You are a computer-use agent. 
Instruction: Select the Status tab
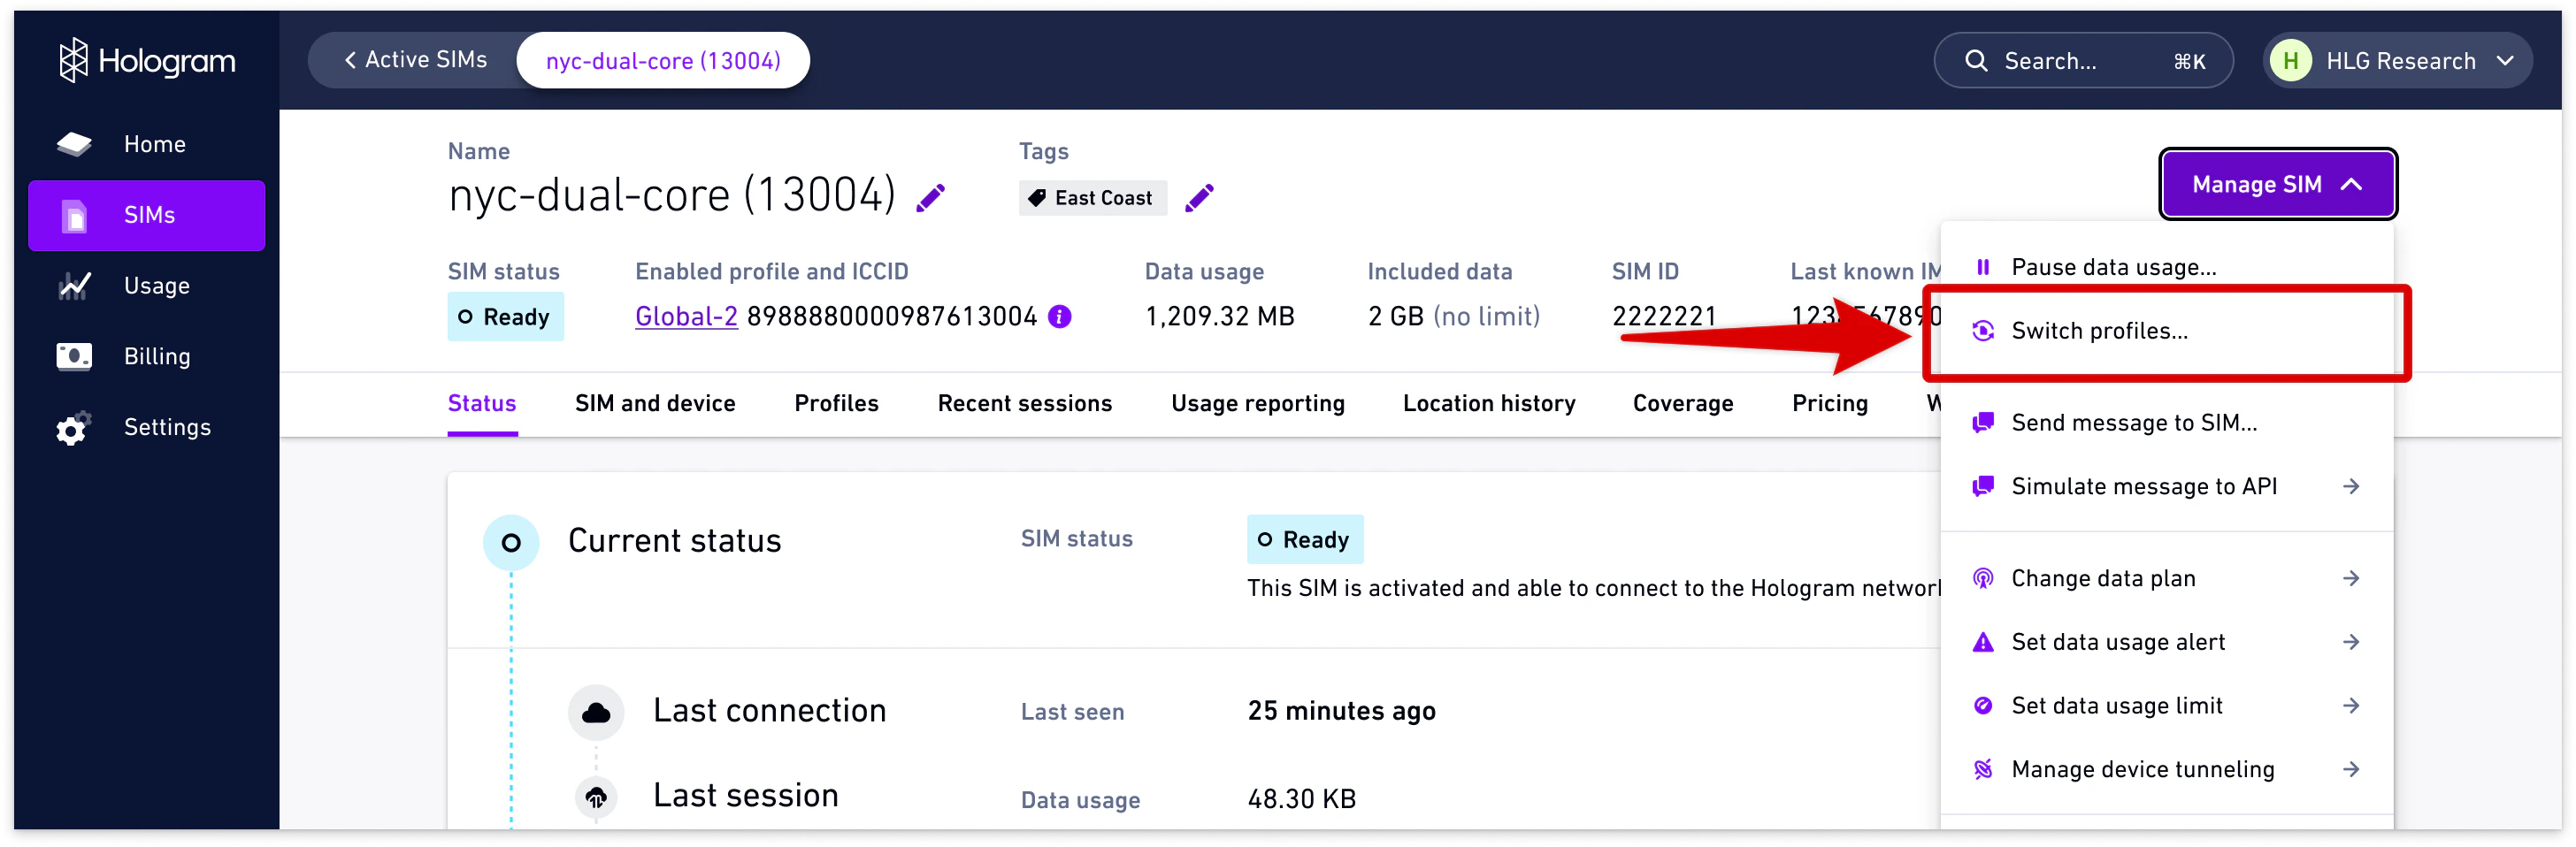pyautogui.click(x=482, y=404)
